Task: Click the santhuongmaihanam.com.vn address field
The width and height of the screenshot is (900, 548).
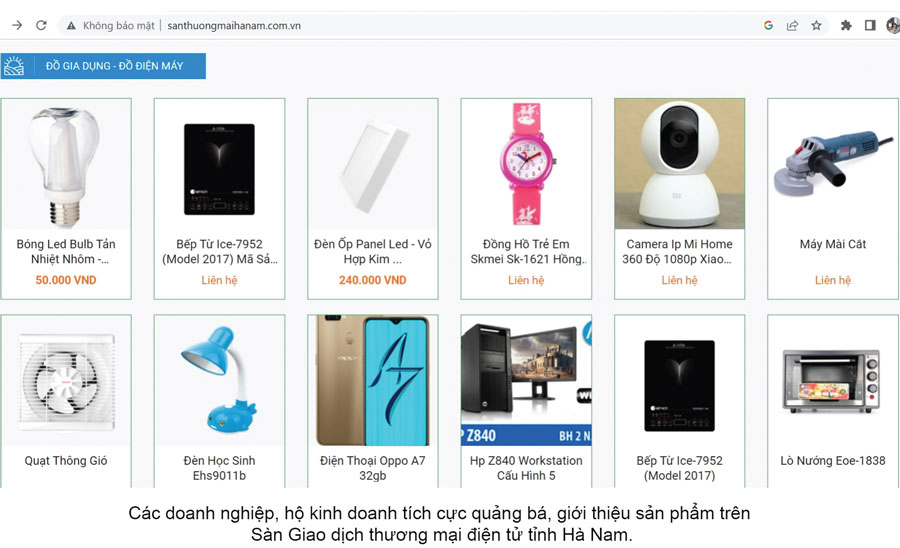Action: tap(234, 26)
